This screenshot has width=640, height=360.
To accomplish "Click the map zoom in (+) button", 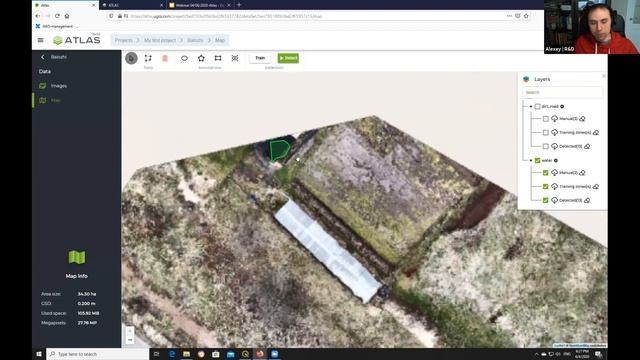I will [130, 331].
